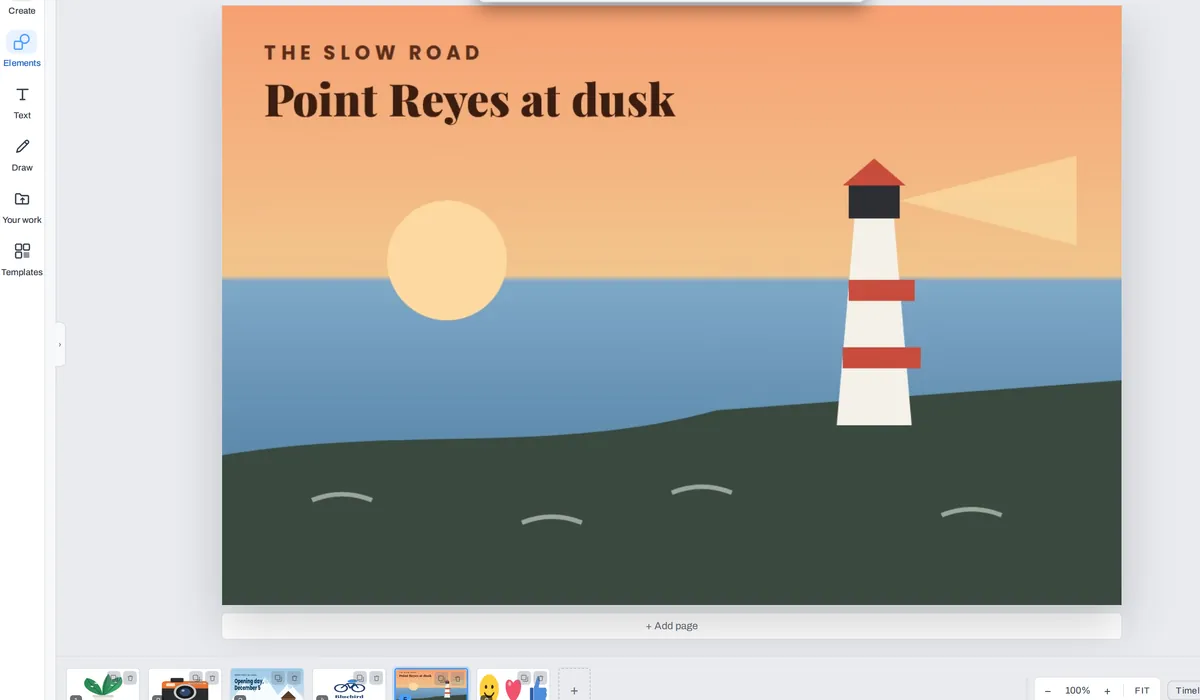The image size is (1200, 700).
Task: Delete the Opening day page
Action: (294, 678)
